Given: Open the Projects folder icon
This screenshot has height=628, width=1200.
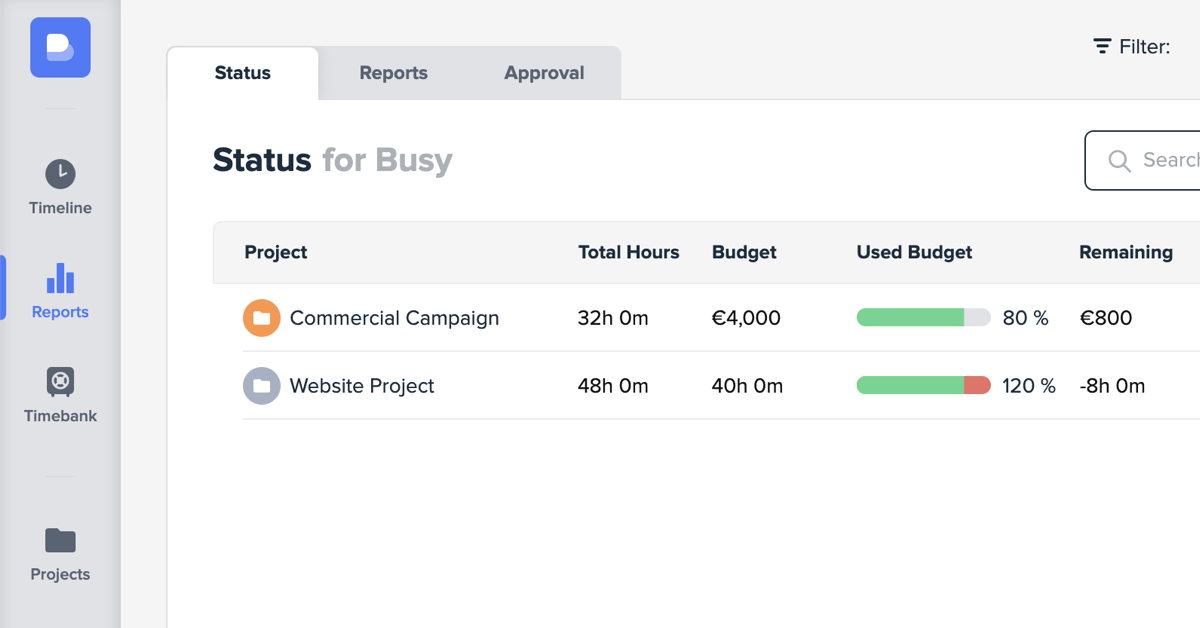Looking at the screenshot, I should [60, 541].
